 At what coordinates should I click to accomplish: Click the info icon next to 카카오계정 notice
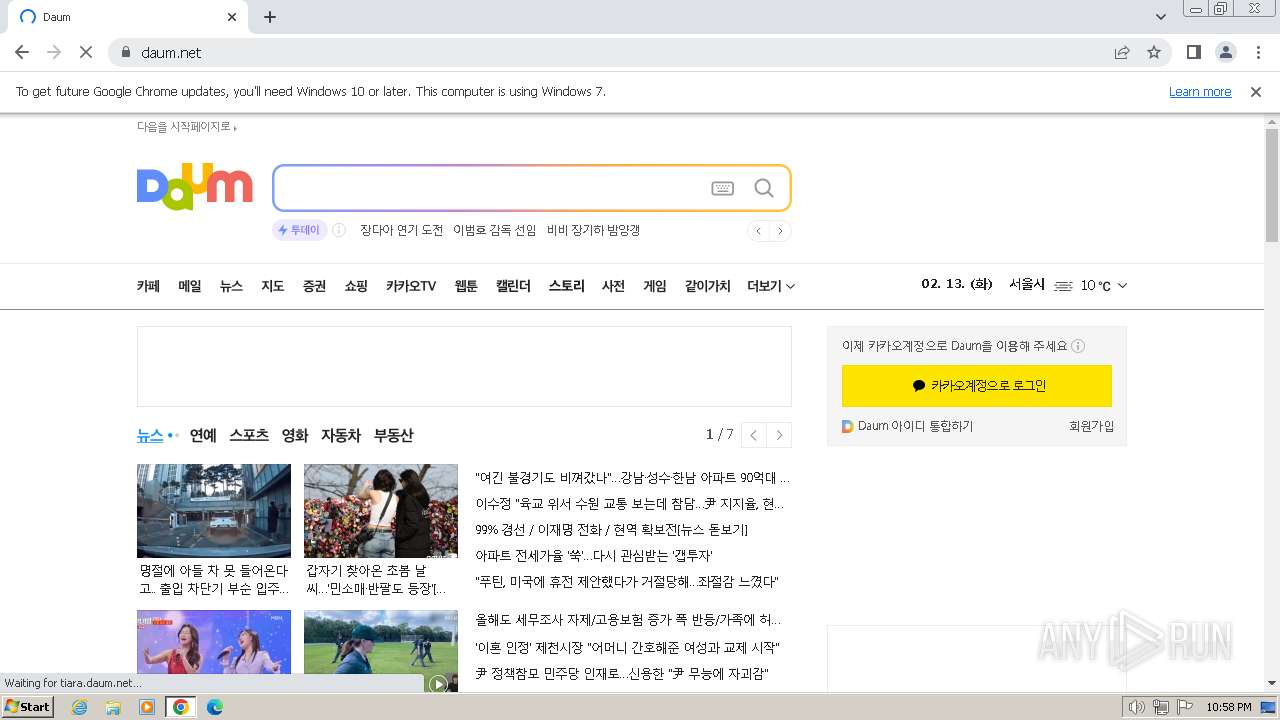(1078, 346)
